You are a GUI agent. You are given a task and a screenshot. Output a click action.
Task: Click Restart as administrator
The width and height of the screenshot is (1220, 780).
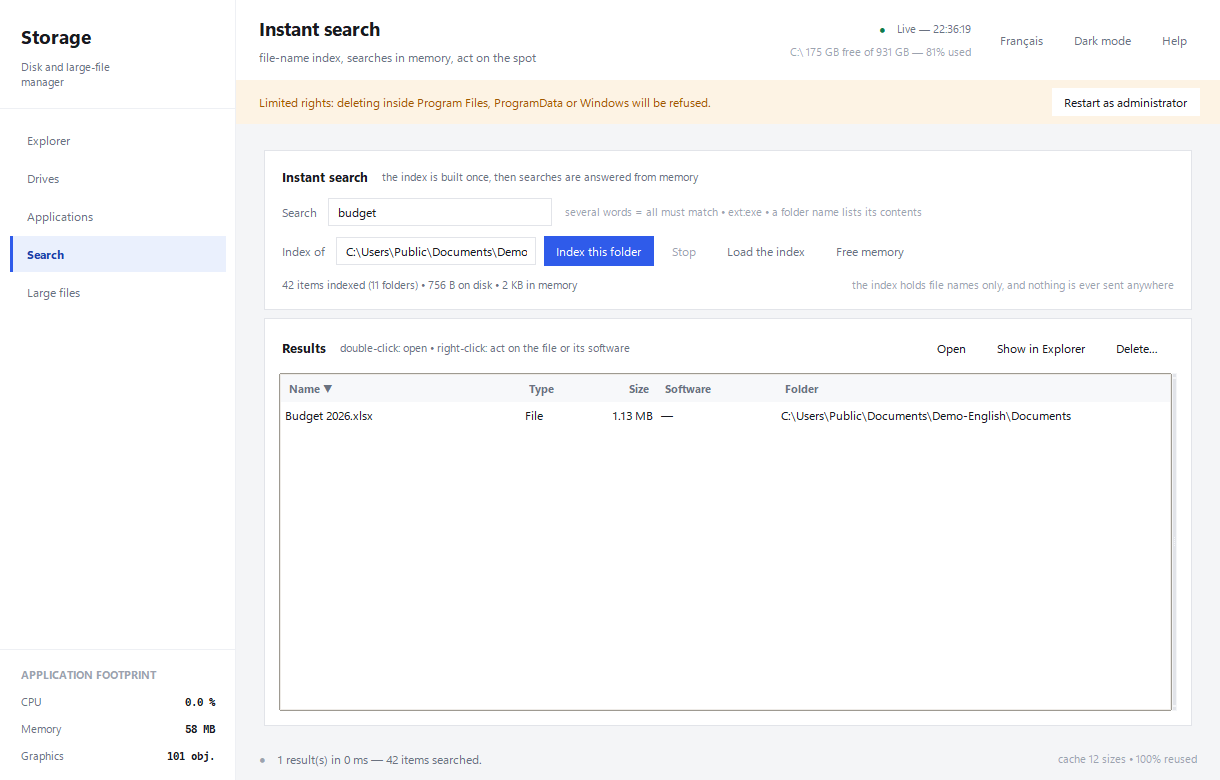tap(1125, 103)
